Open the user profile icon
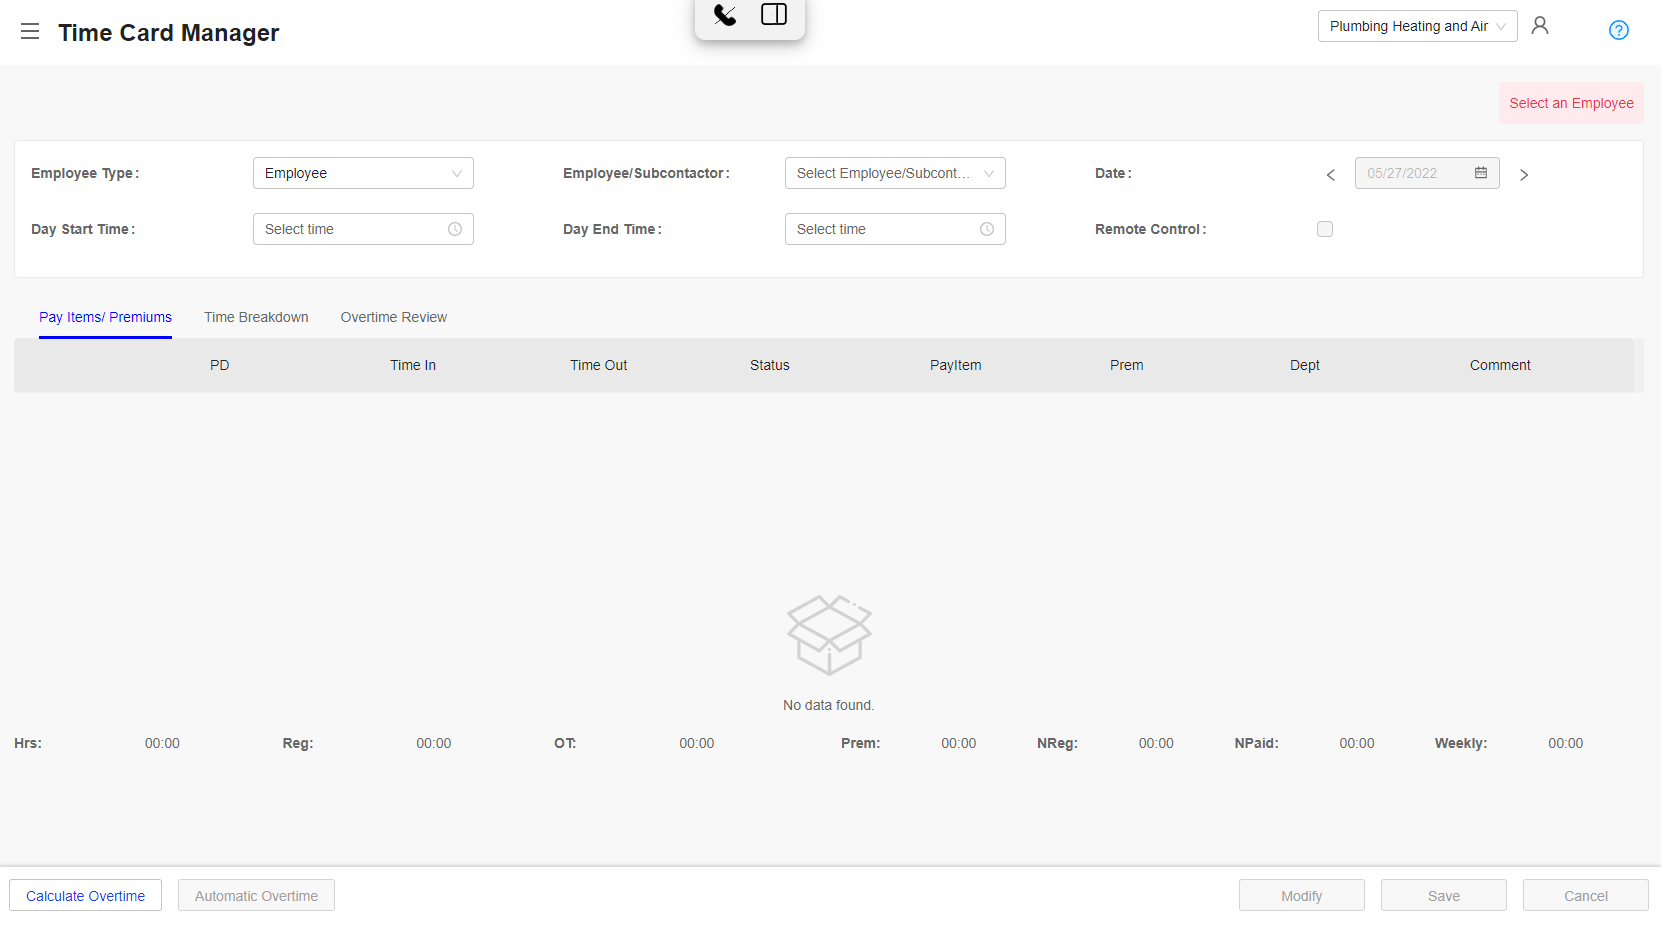Image resolution: width=1663 pixels, height=927 pixels. tap(1540, 26)
